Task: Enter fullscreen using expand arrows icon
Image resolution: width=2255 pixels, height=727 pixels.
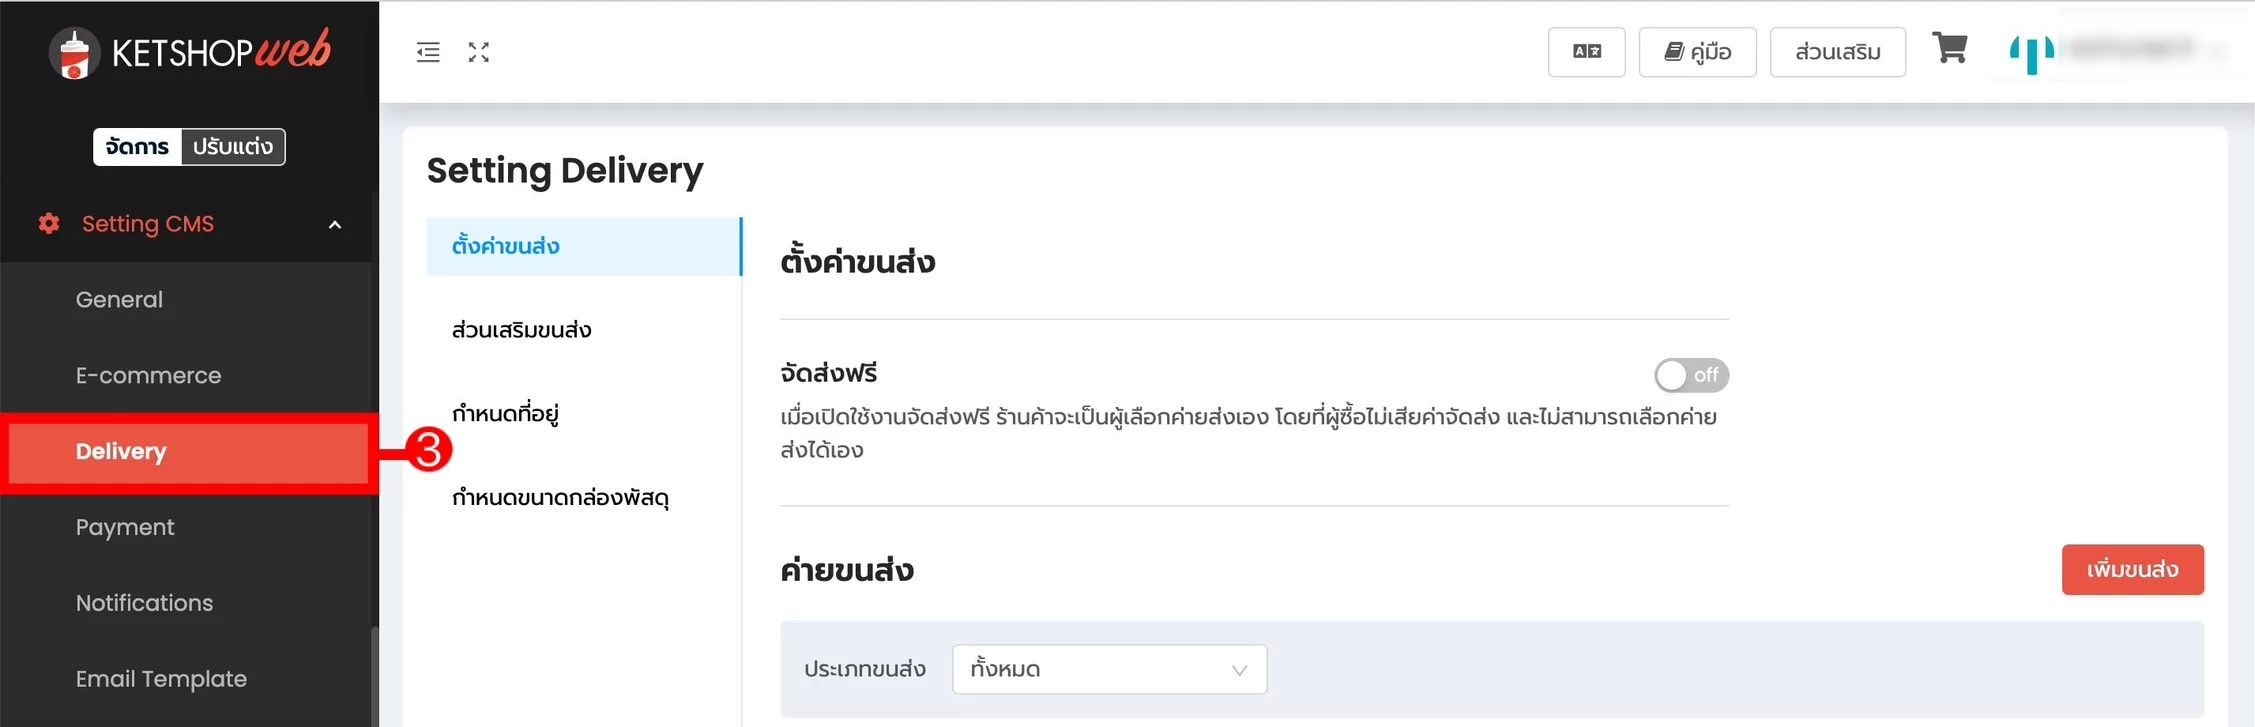Action: (479, 52)
